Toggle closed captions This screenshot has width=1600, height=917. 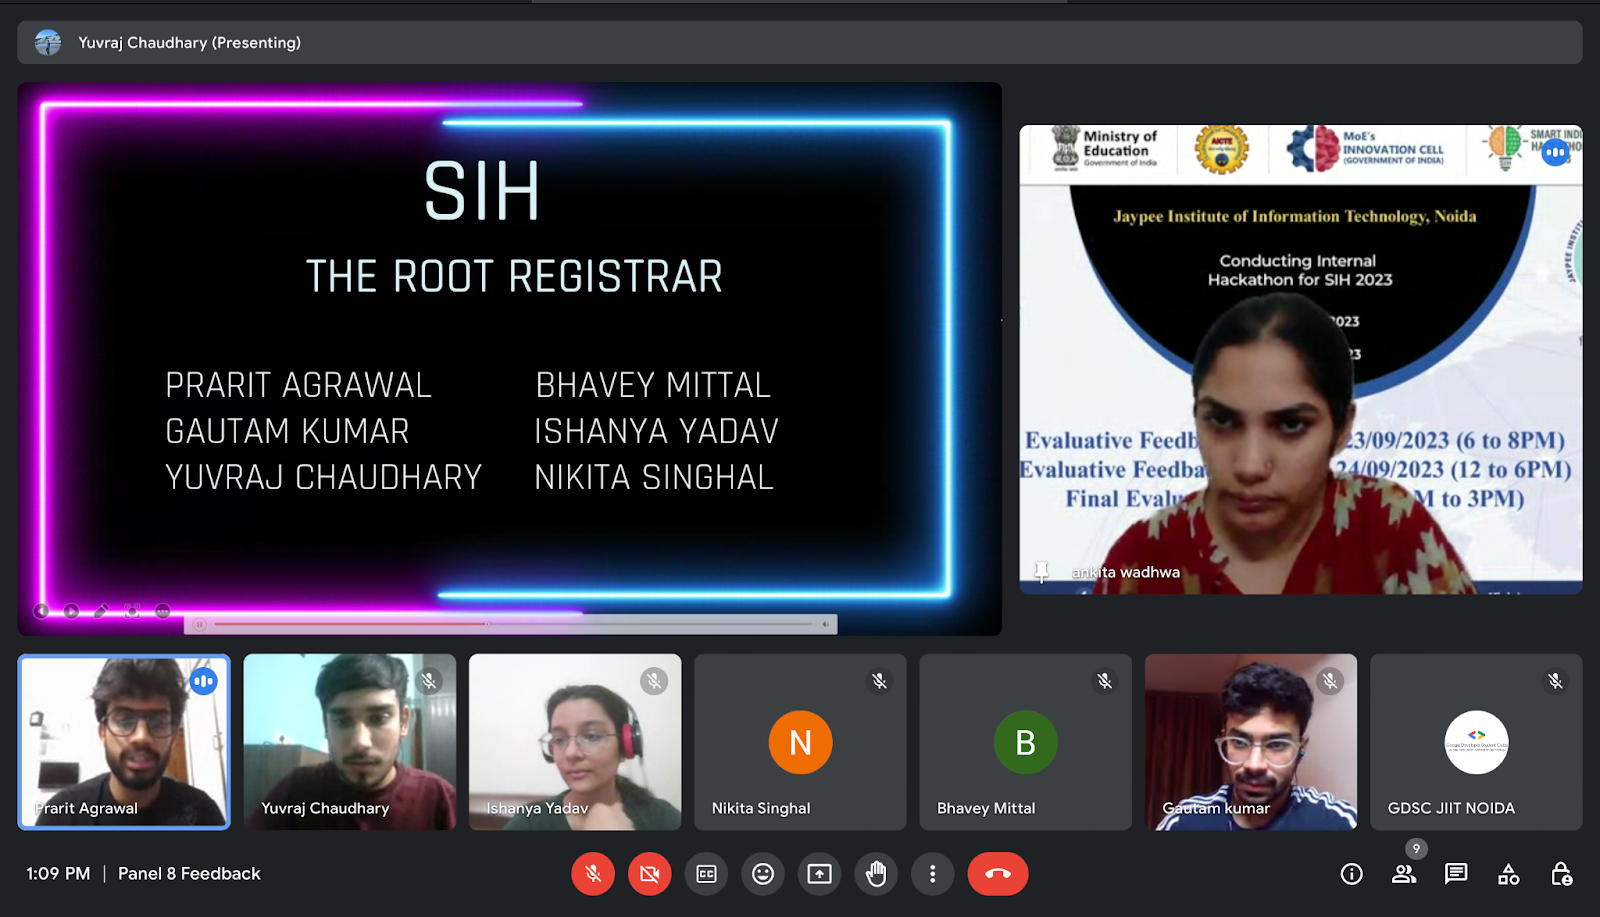pos(706,874)
